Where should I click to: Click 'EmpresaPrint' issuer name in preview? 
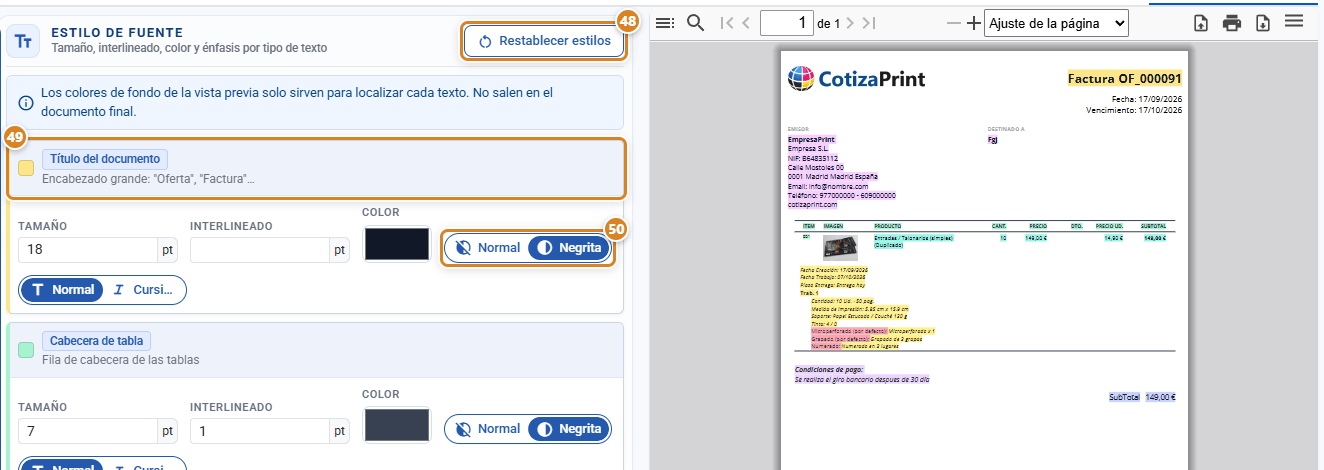tap(812, 139)
